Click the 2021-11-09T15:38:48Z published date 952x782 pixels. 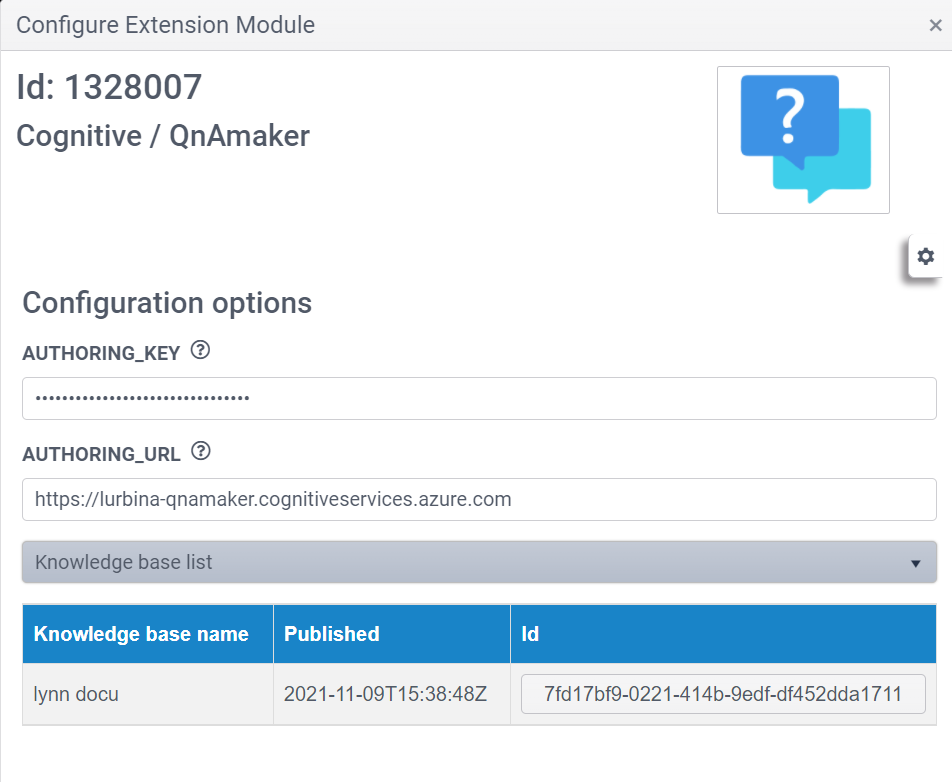385,694
